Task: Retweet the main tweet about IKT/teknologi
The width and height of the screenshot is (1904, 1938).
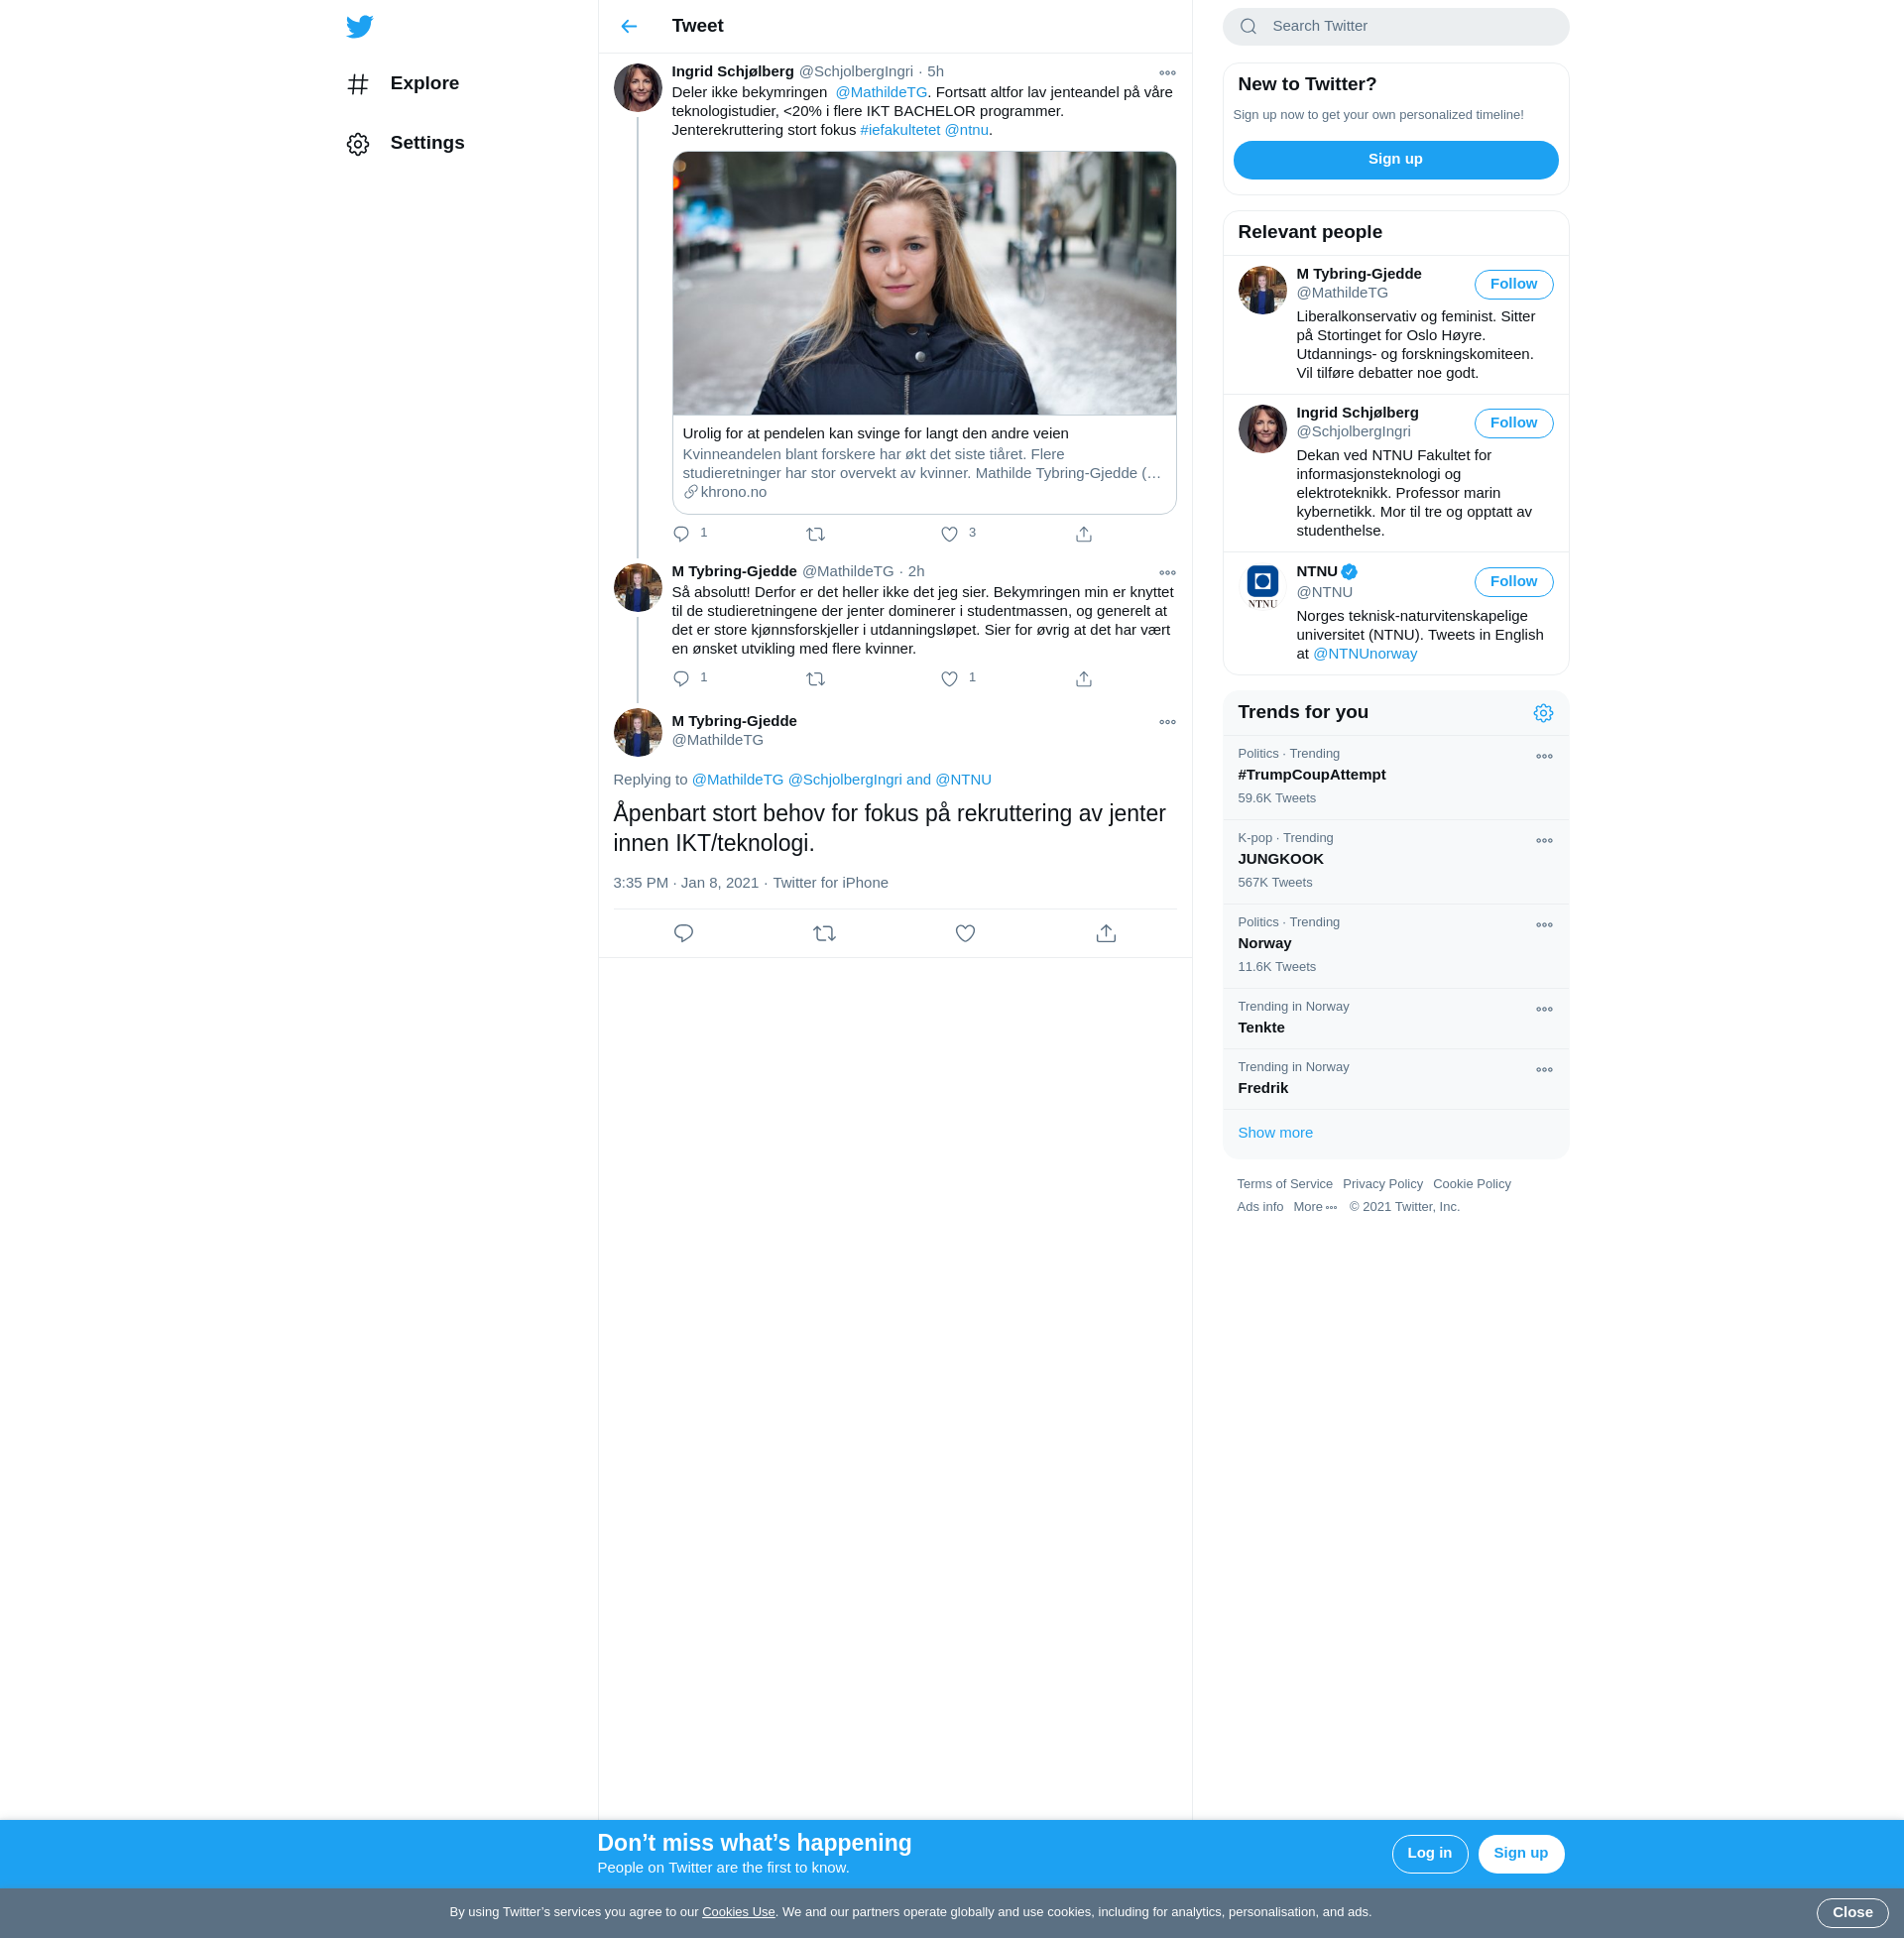Action: click(824, 933)
